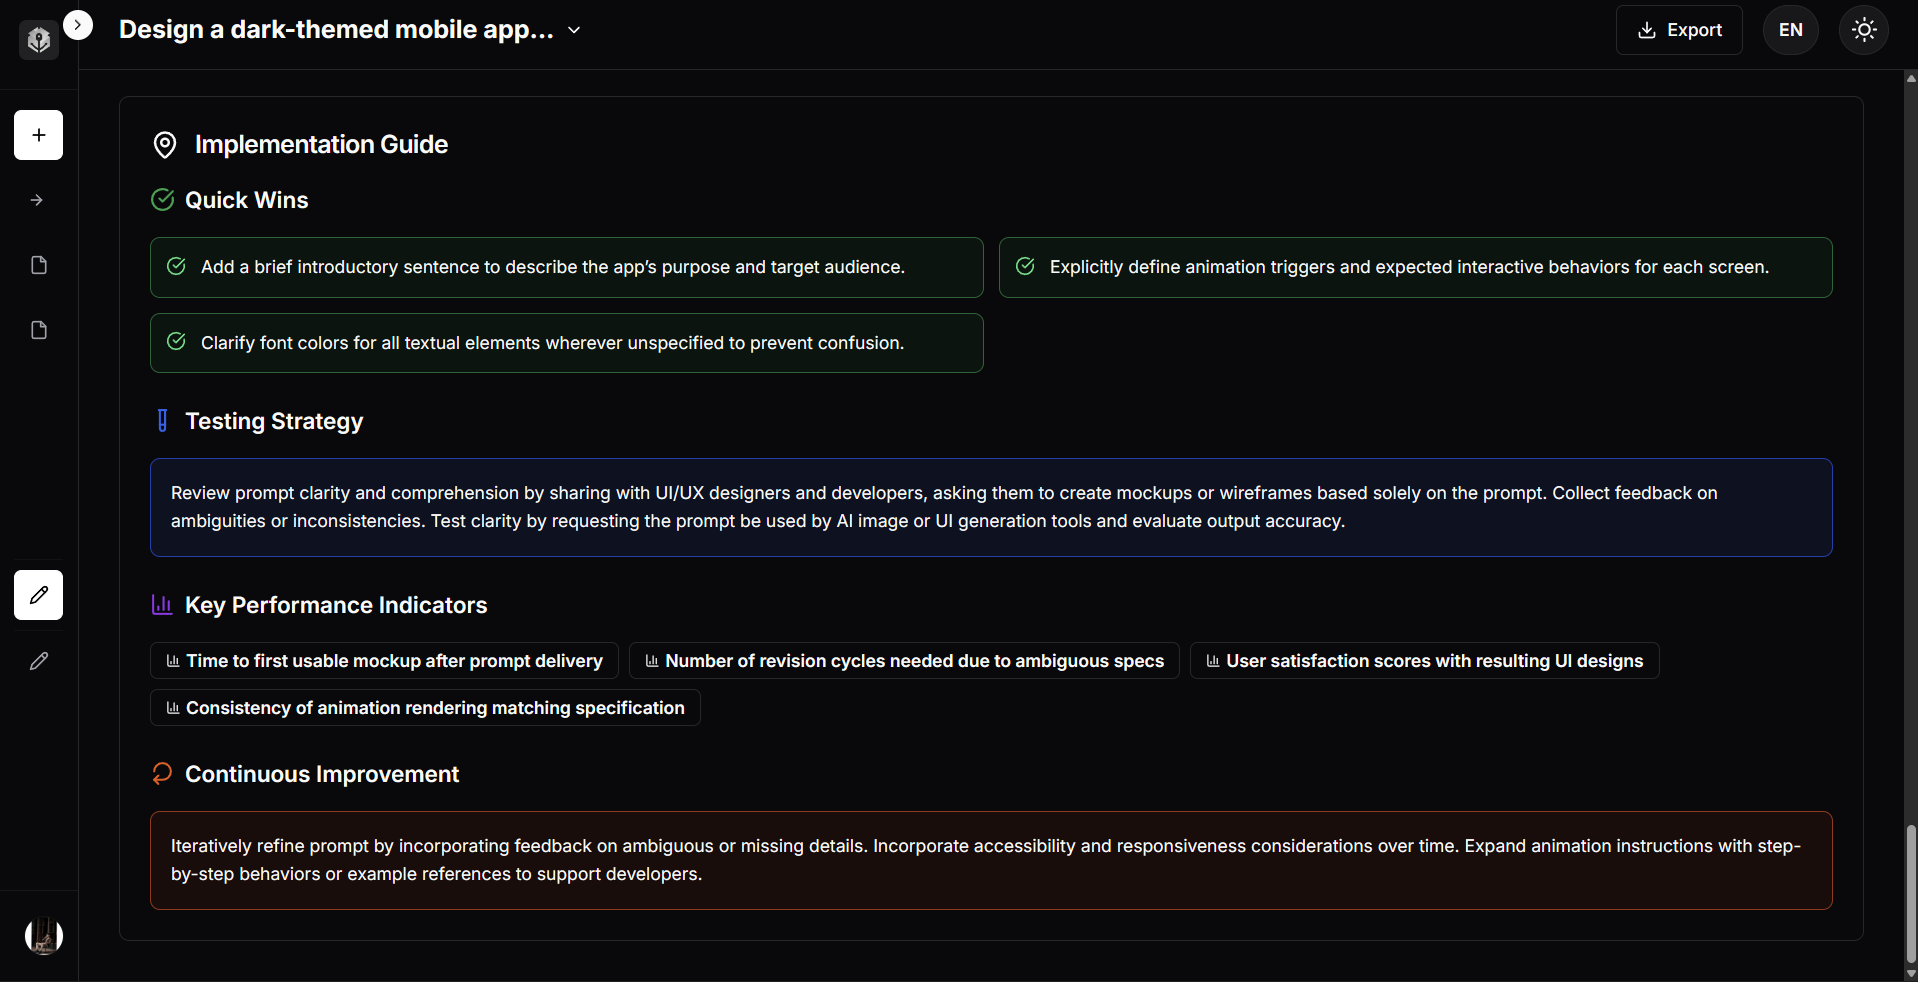Click check icon beside 'Add a brief introductory sentence'

point(176,266)
